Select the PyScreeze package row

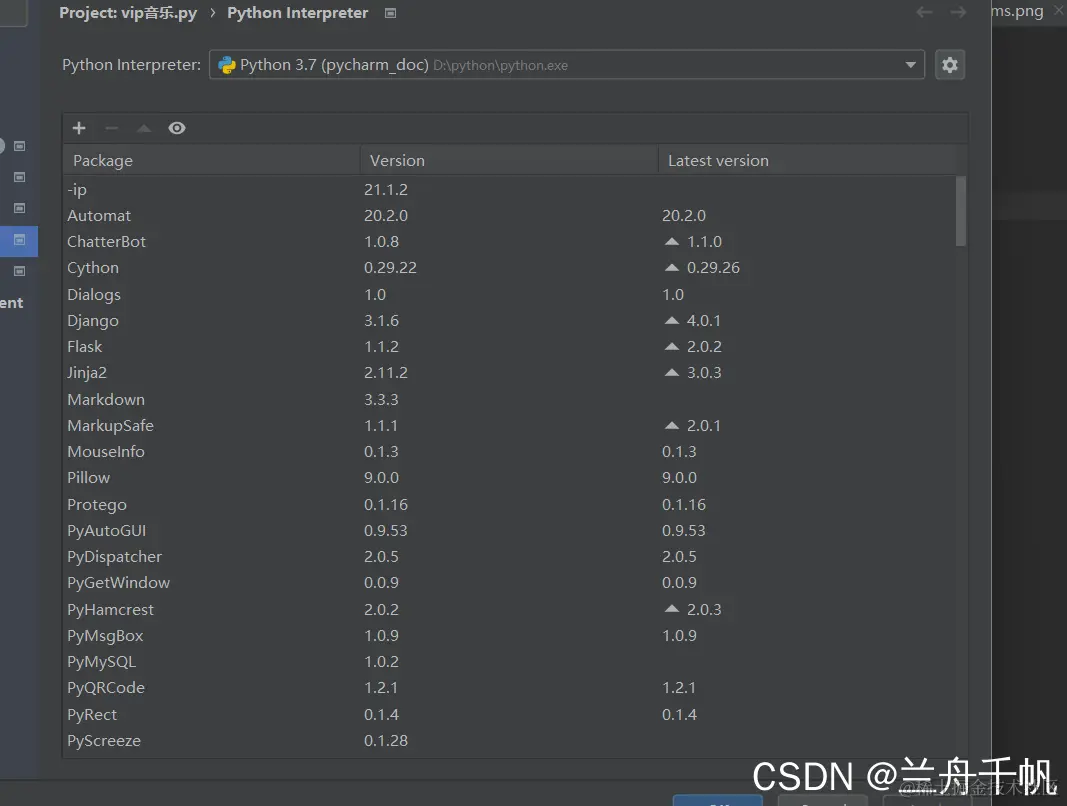[509, 741]
